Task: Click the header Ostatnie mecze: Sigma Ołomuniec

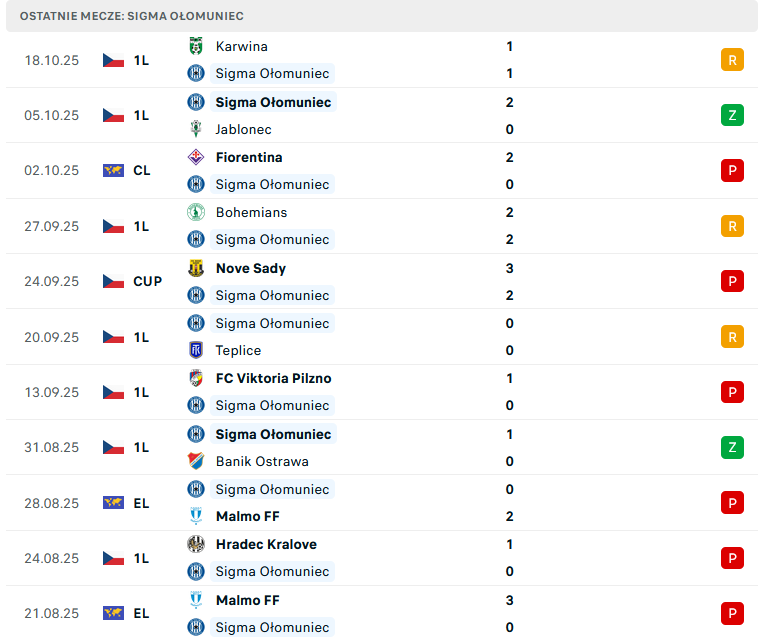Action: (132, 16)
